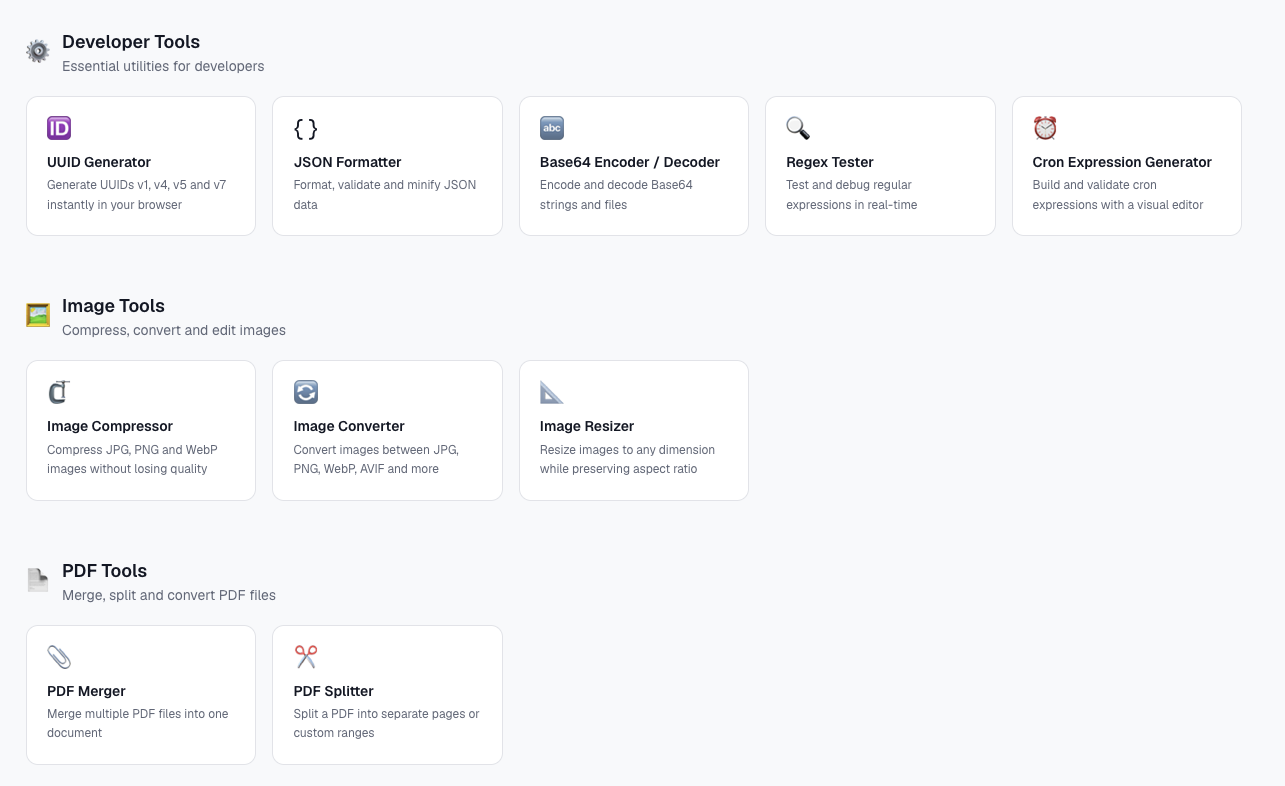Viewport: 1285px width, 786px height.
Task: Open the Image Compressor title link
Action: (x=110, y=426)
